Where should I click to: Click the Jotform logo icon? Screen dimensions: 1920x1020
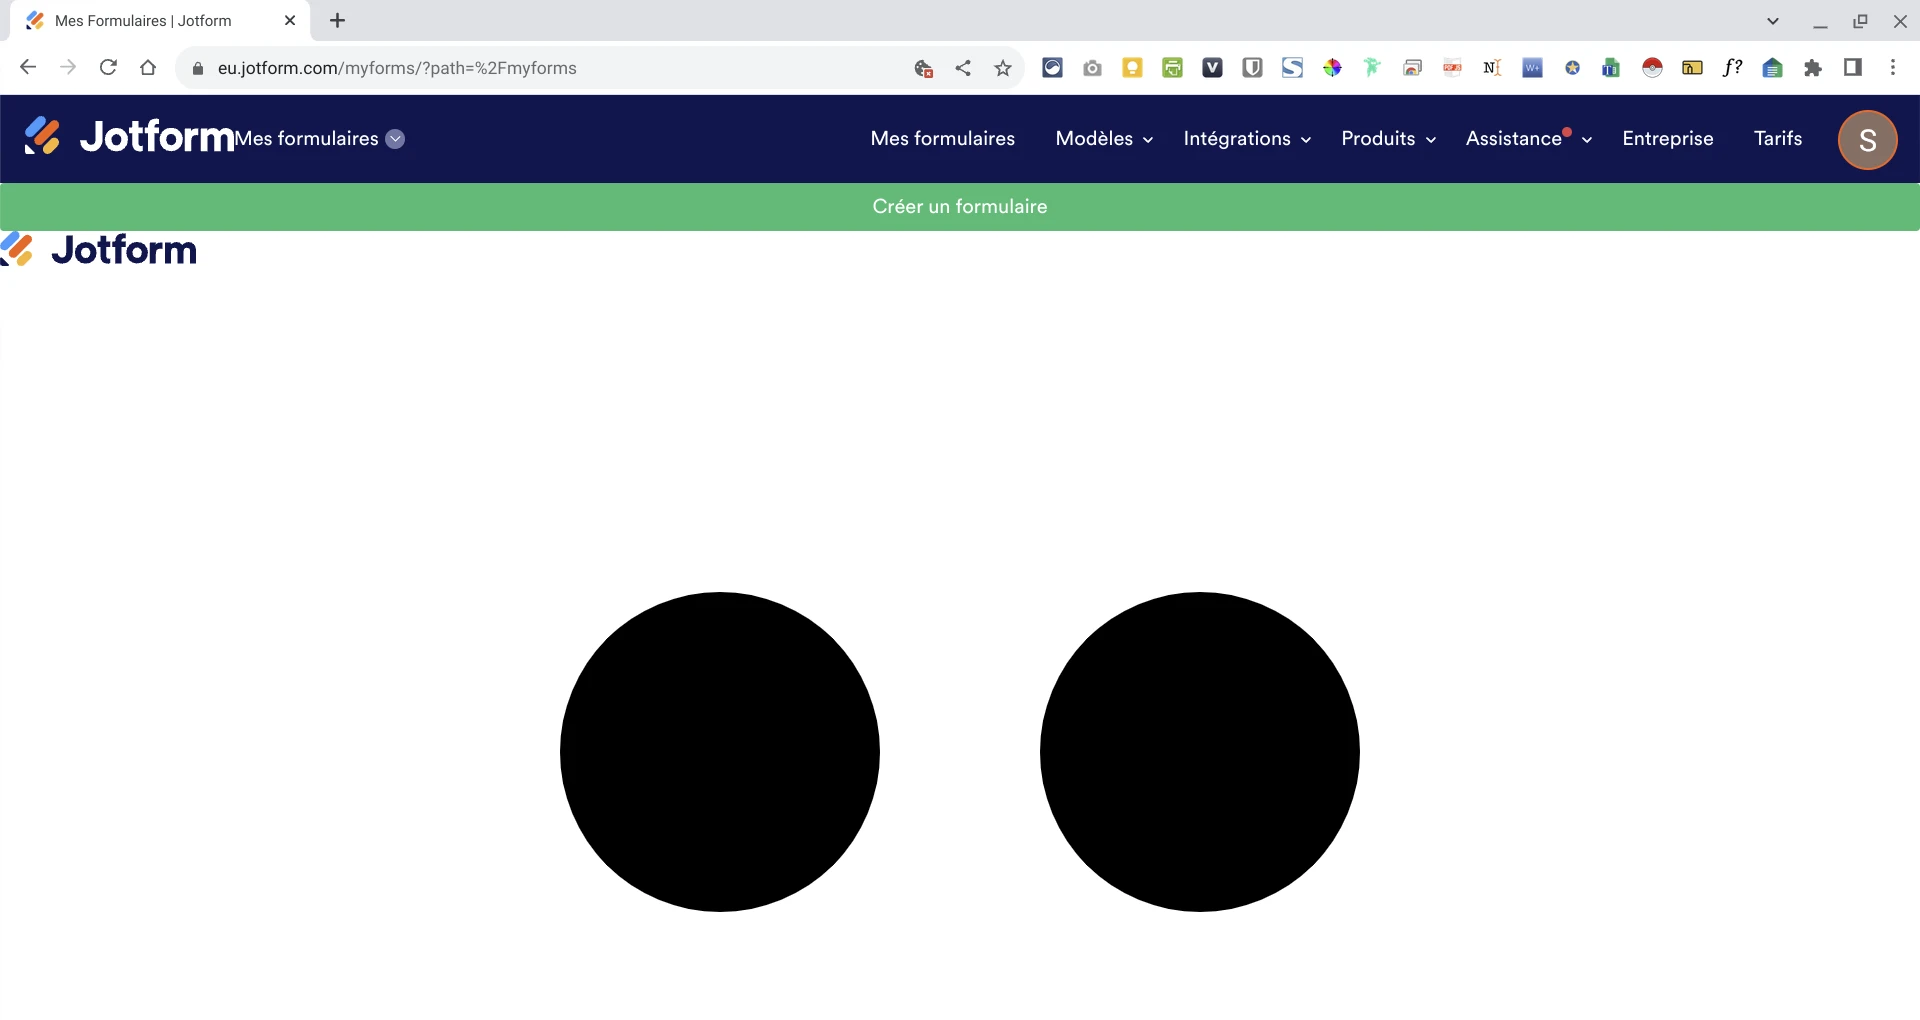pyautogui.click(x=41, y=136)
